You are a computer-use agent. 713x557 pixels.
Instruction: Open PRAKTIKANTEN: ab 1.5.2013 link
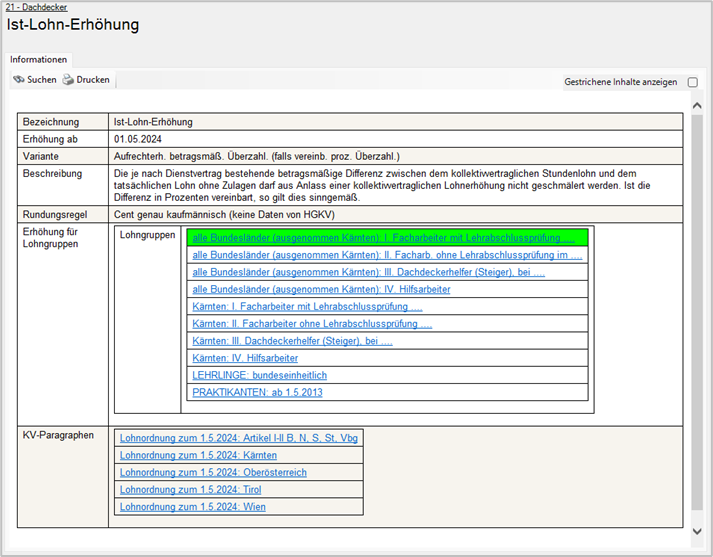(259, 392)
